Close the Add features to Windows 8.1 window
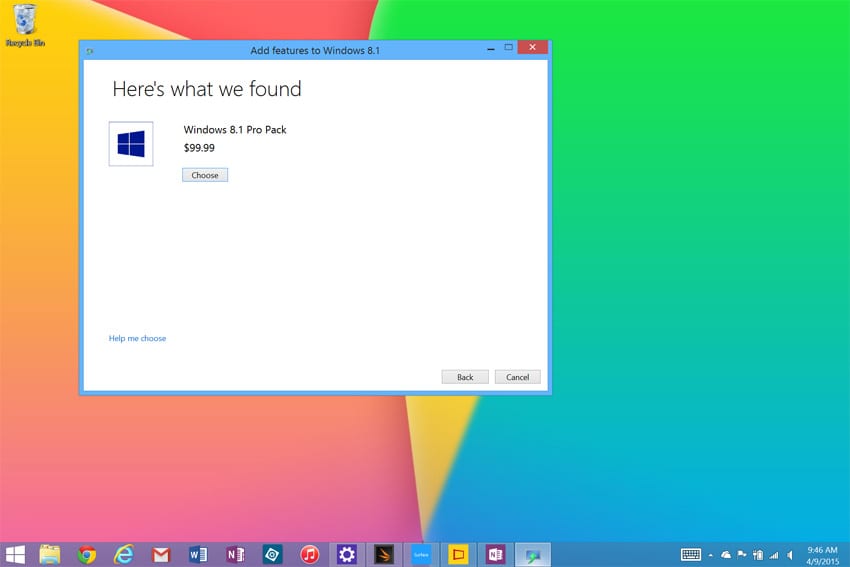 [532, 48]
